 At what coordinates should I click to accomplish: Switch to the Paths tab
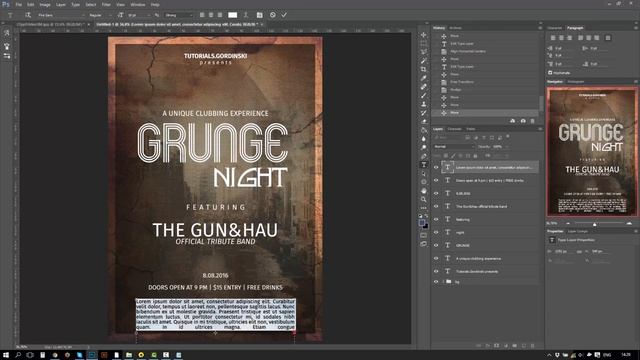pyautogui.click(x=471, y=129)
